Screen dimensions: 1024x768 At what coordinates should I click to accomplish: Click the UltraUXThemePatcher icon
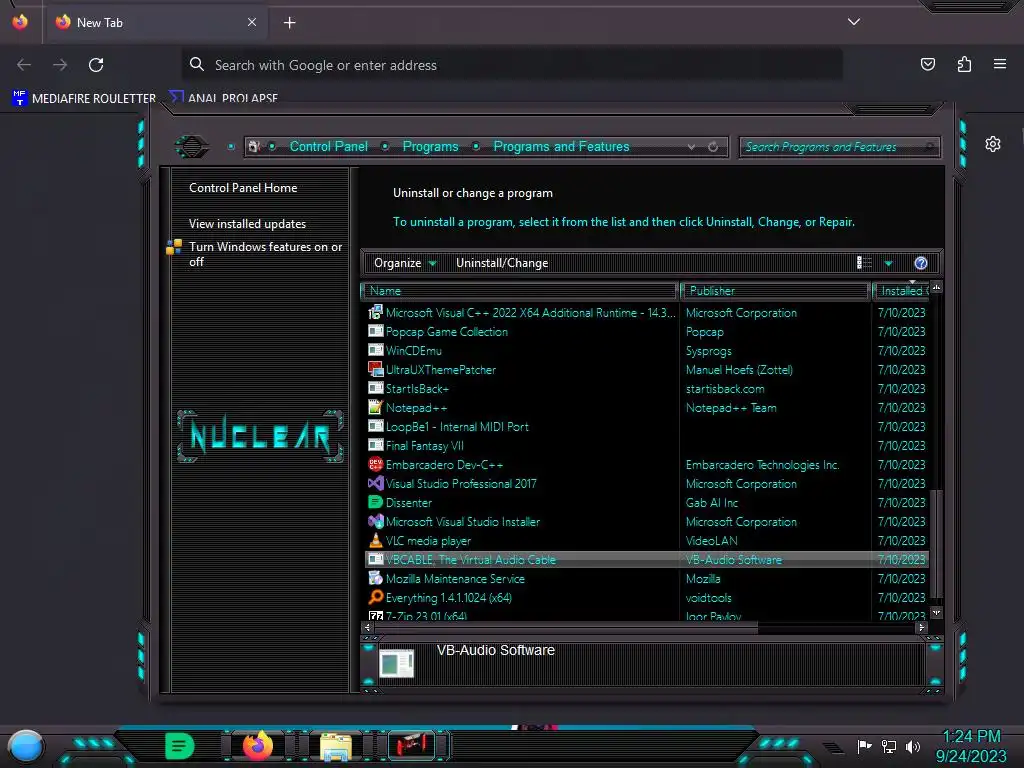click(376, 370)
